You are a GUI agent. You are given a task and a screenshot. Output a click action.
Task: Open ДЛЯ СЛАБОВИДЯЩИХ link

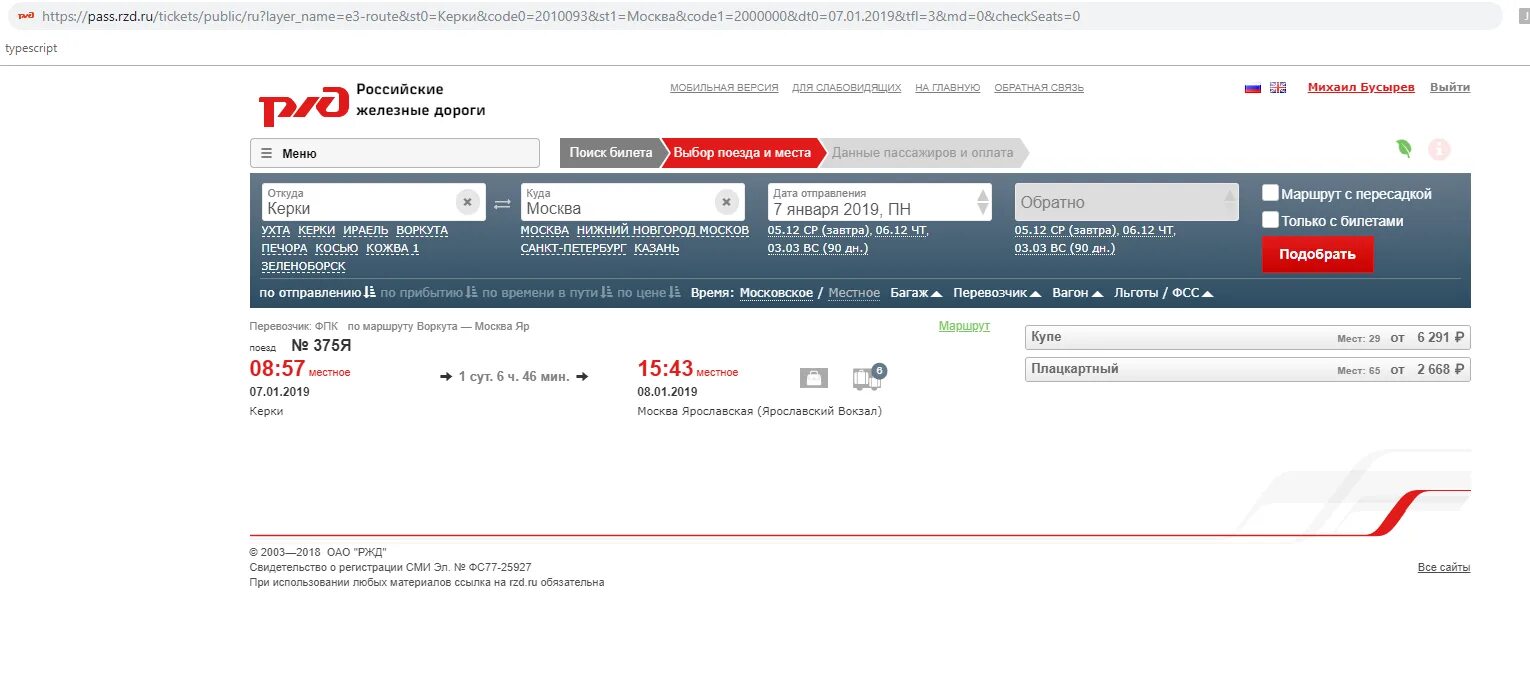pos(847,88)
